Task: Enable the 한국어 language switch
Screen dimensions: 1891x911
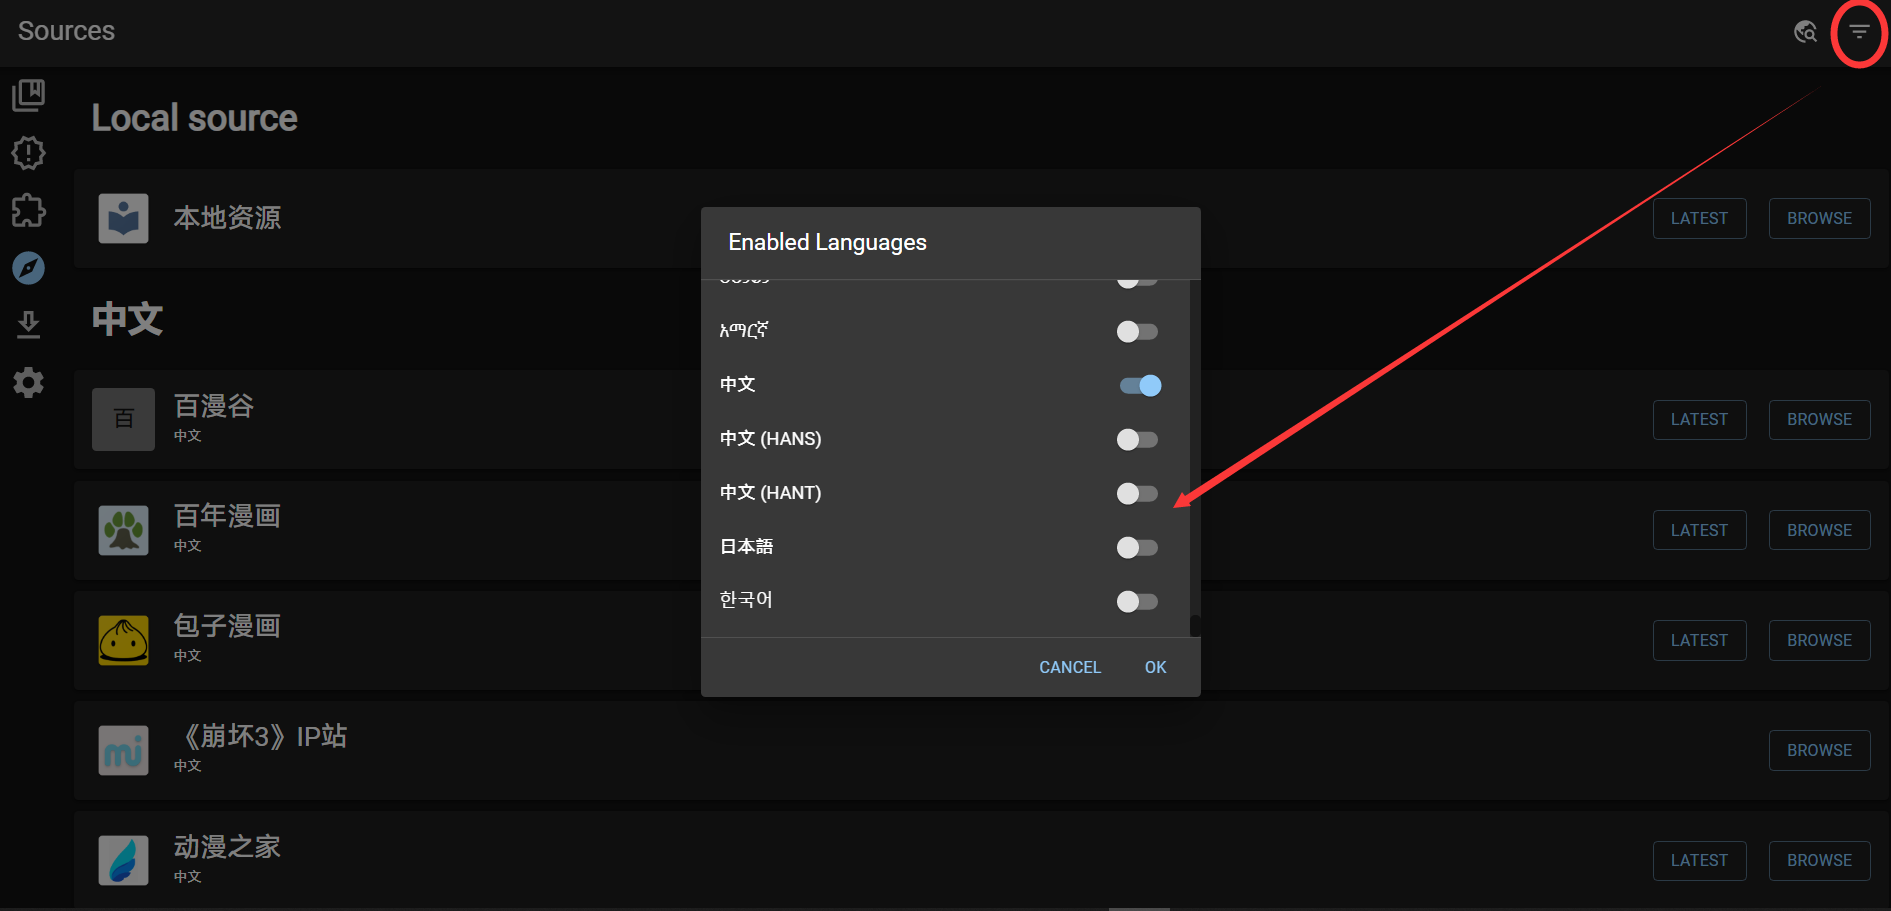Action: point(1137,601)
